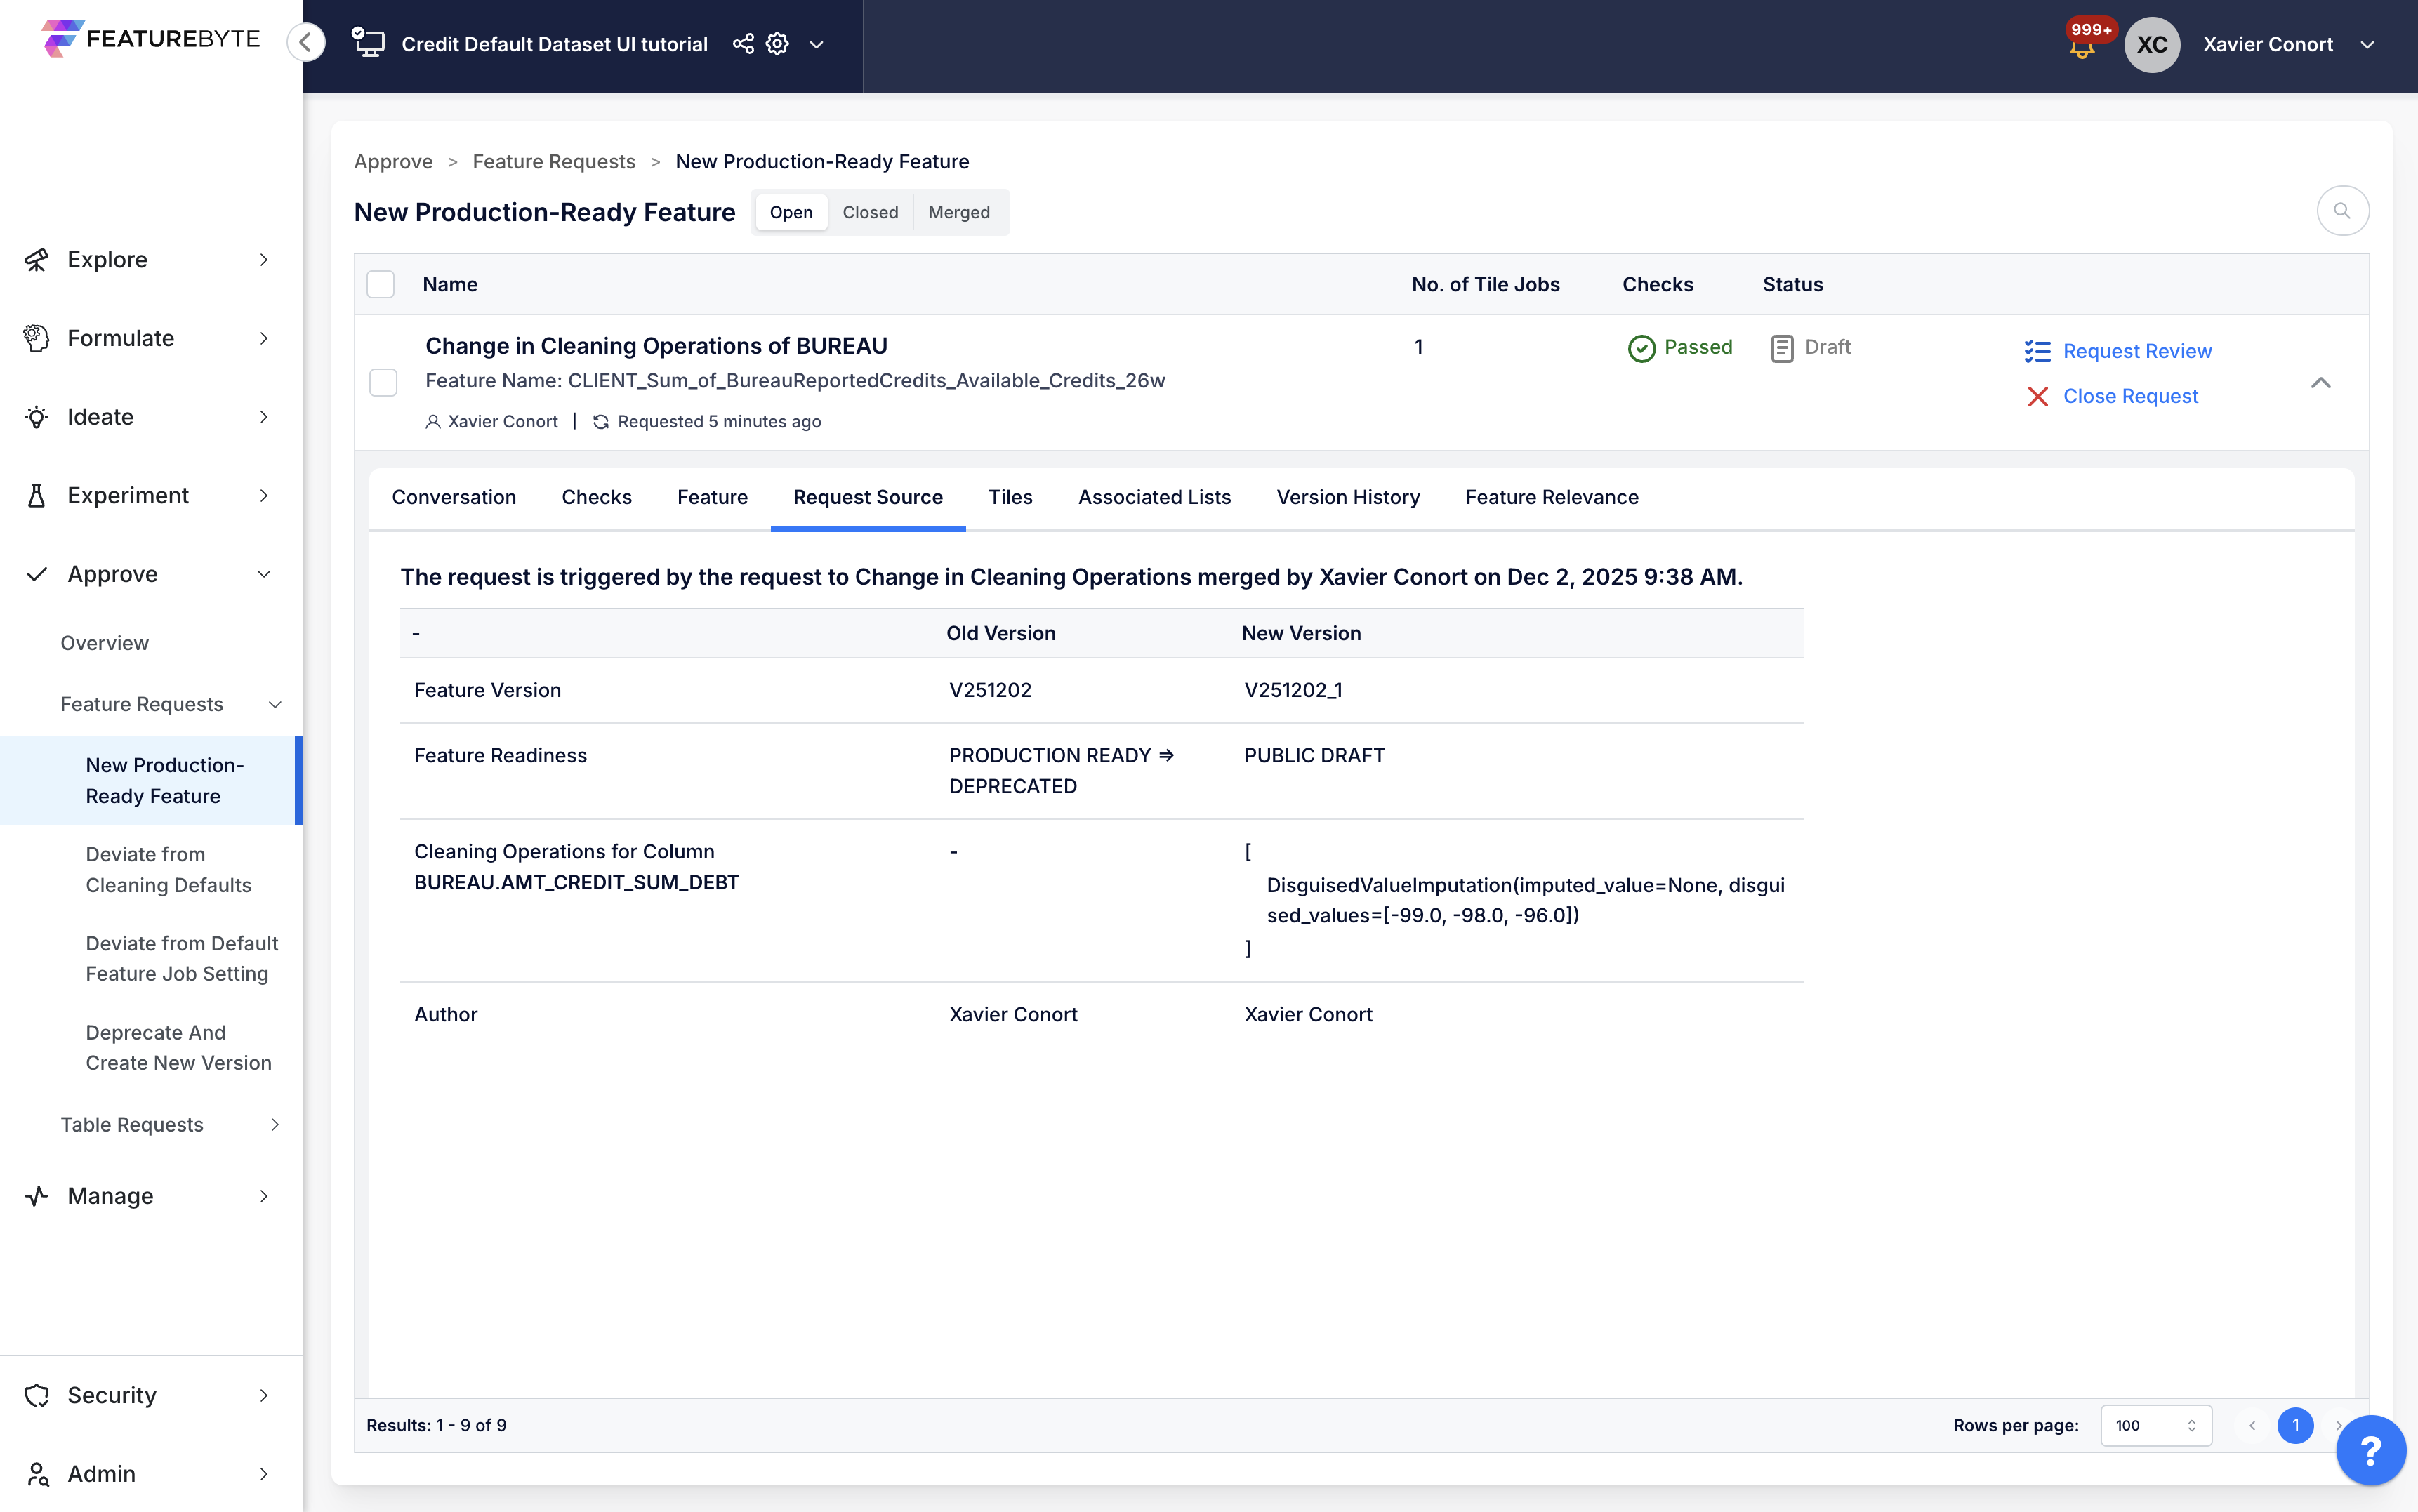This screenshot has height=1512, width=2418.
Task: Click the search magnifier icon
Action: click(2342, 211)
